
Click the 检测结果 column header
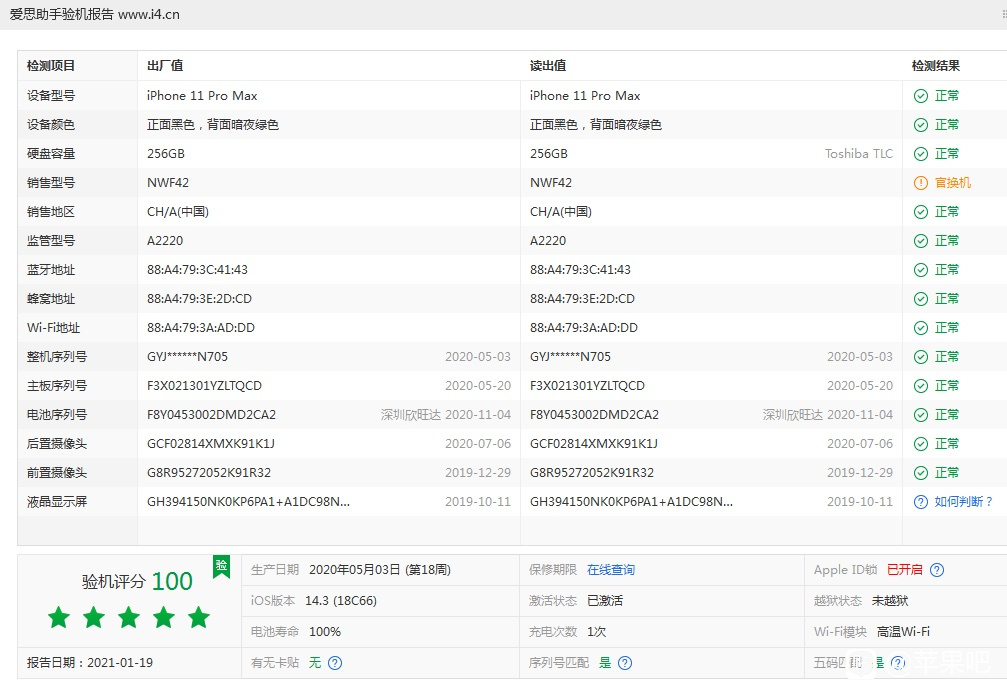click(x=936, y=65)
